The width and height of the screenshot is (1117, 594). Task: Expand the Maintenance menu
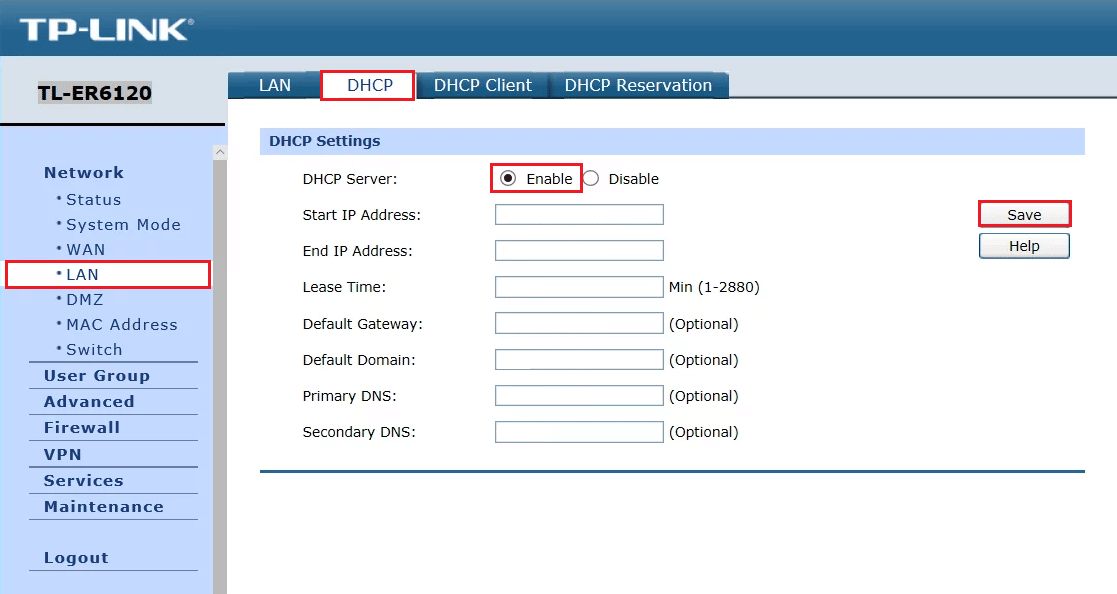coord(103,506)
